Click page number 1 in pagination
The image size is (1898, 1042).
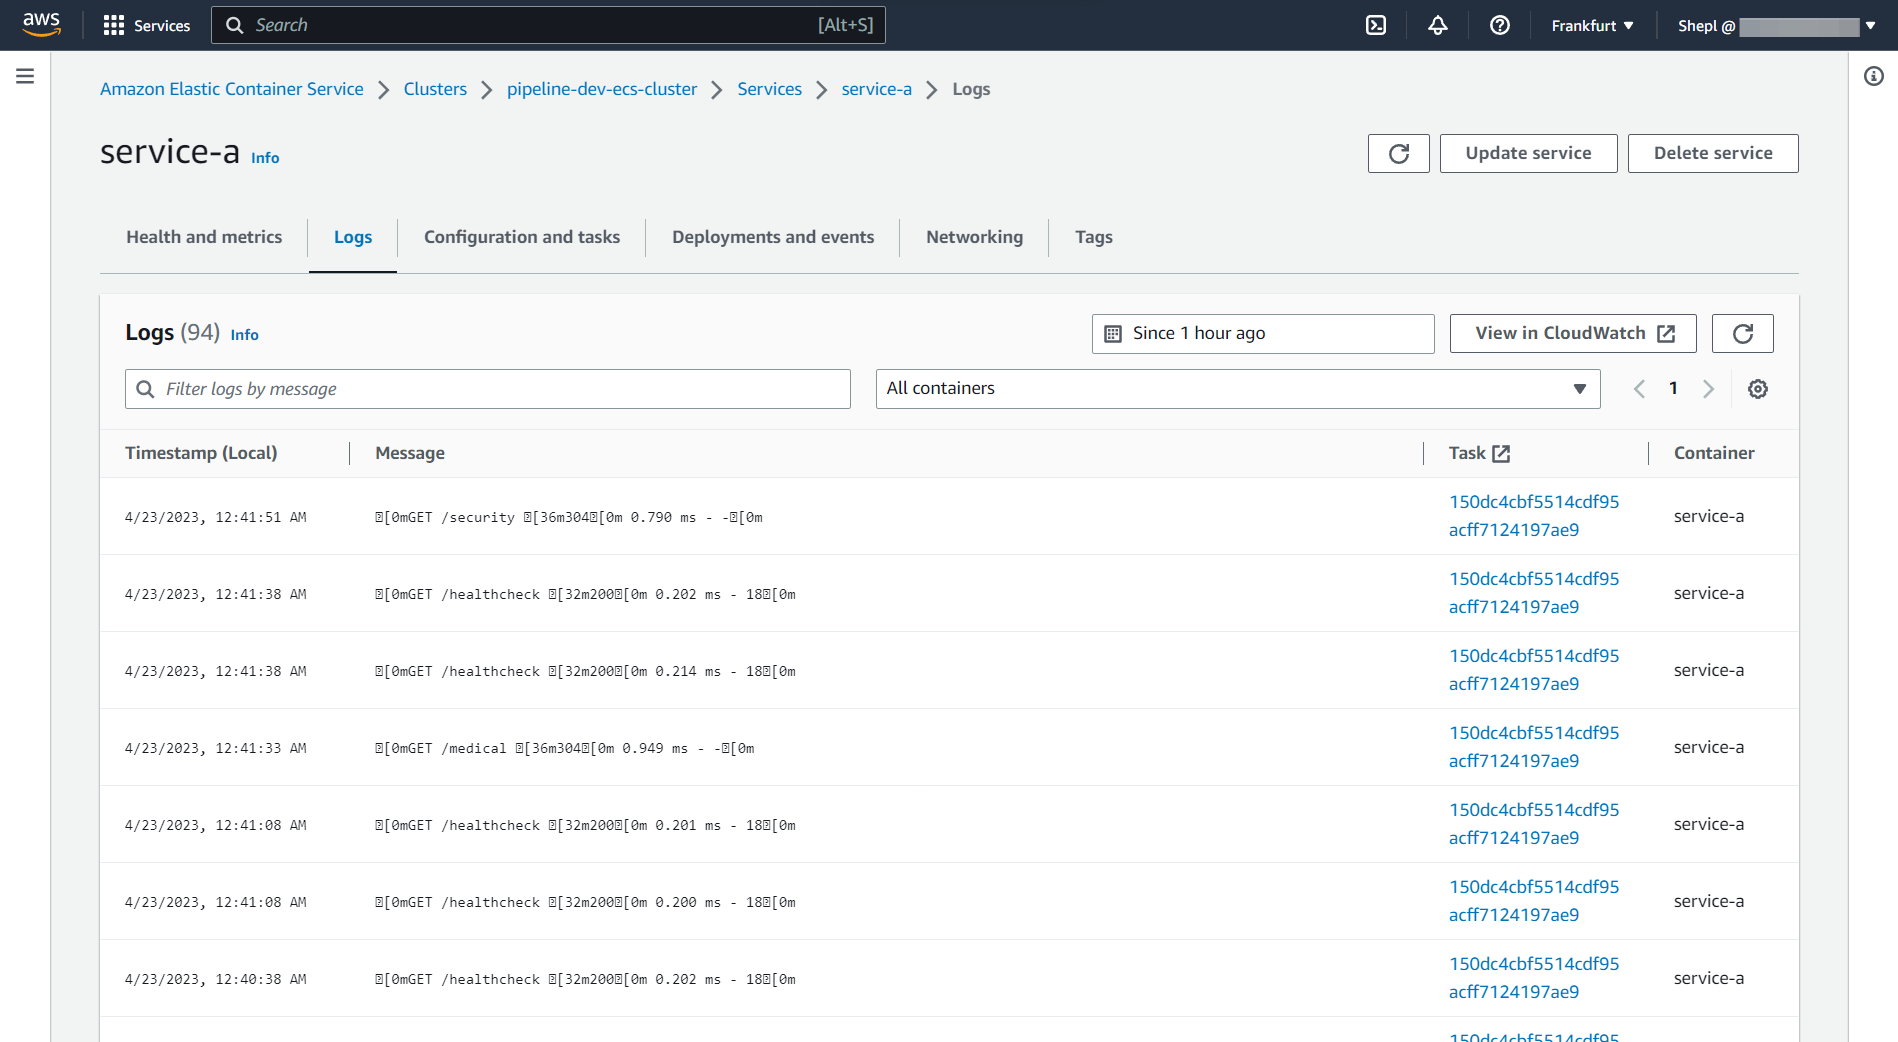pyautogui.click(x=1673, y=388)
